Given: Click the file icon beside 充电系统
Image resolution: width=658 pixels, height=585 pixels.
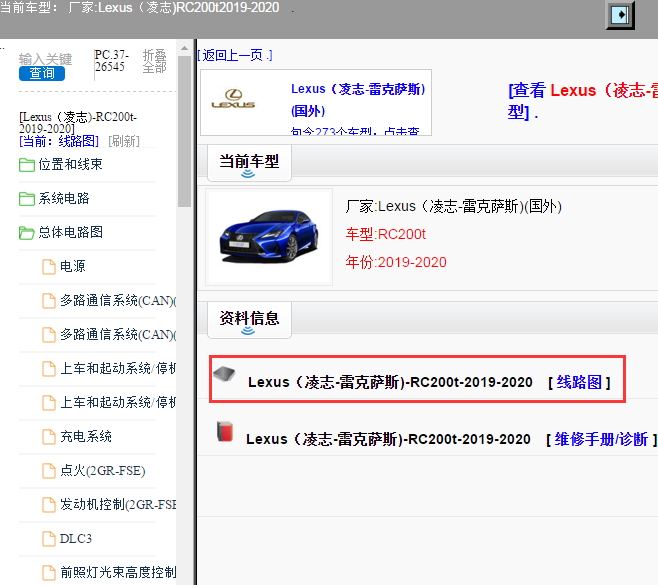Looking at the screenshot, I should 49,437.
